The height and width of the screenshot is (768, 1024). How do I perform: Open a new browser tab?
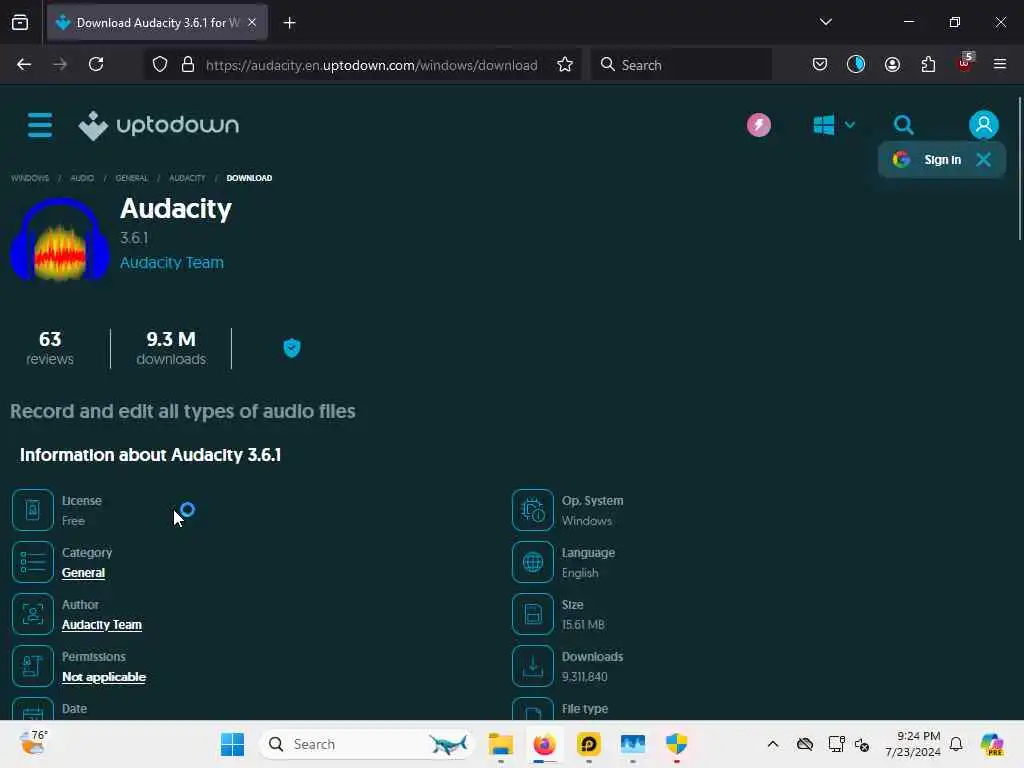click(x=289, y=23)
